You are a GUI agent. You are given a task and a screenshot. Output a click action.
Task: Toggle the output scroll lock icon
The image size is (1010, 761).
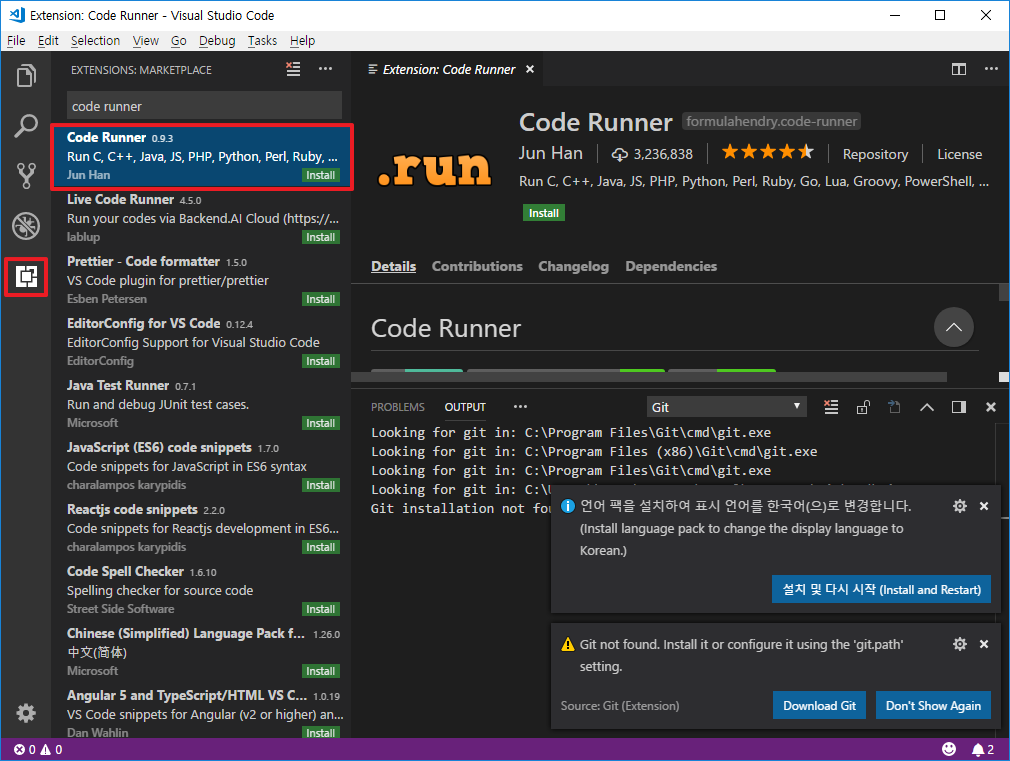[x=862, y=407]
